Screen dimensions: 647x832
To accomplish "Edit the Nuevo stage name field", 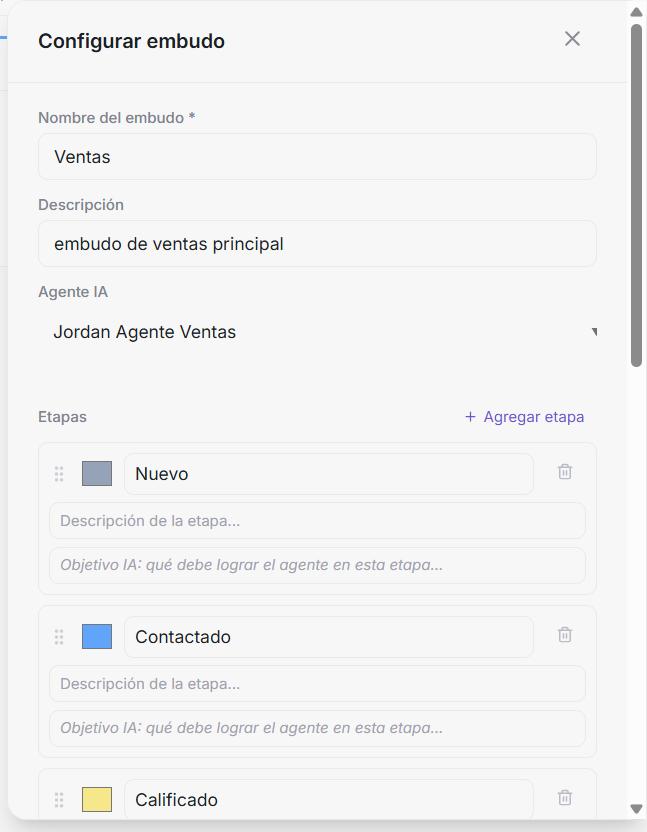I will [329, 474].
